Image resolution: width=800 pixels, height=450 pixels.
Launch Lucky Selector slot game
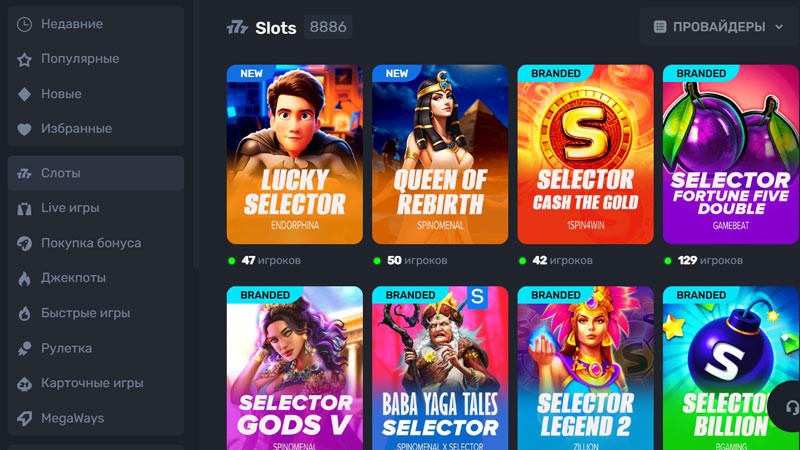pos(295,155)
